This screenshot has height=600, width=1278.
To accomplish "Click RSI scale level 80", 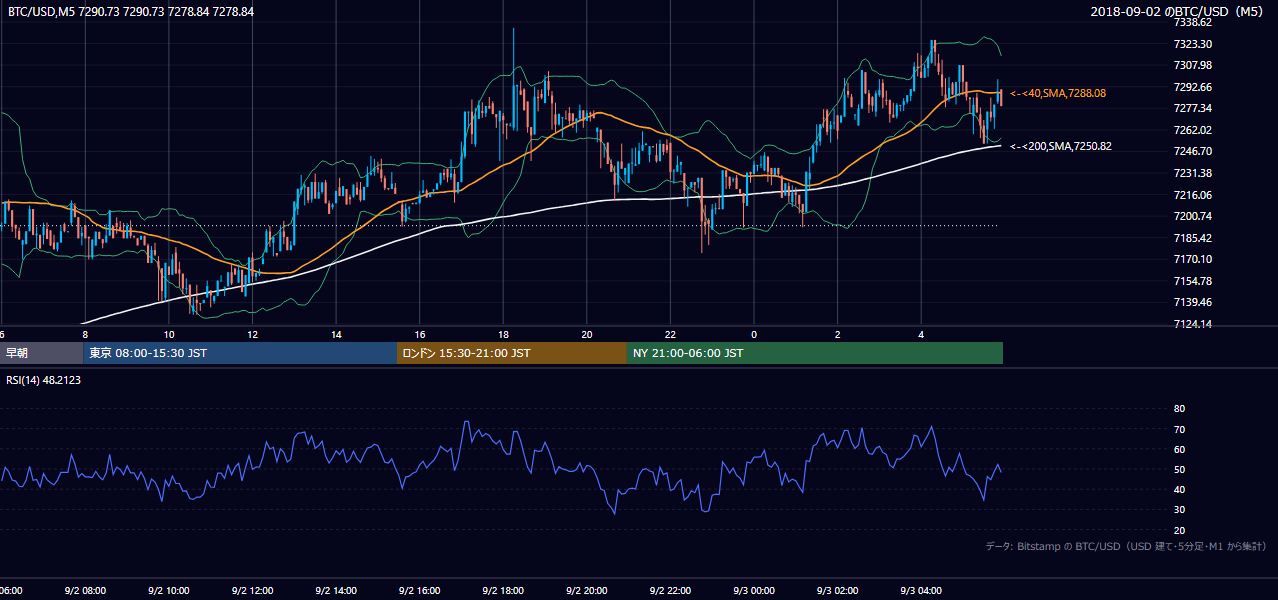I will tap(1179, 409).
